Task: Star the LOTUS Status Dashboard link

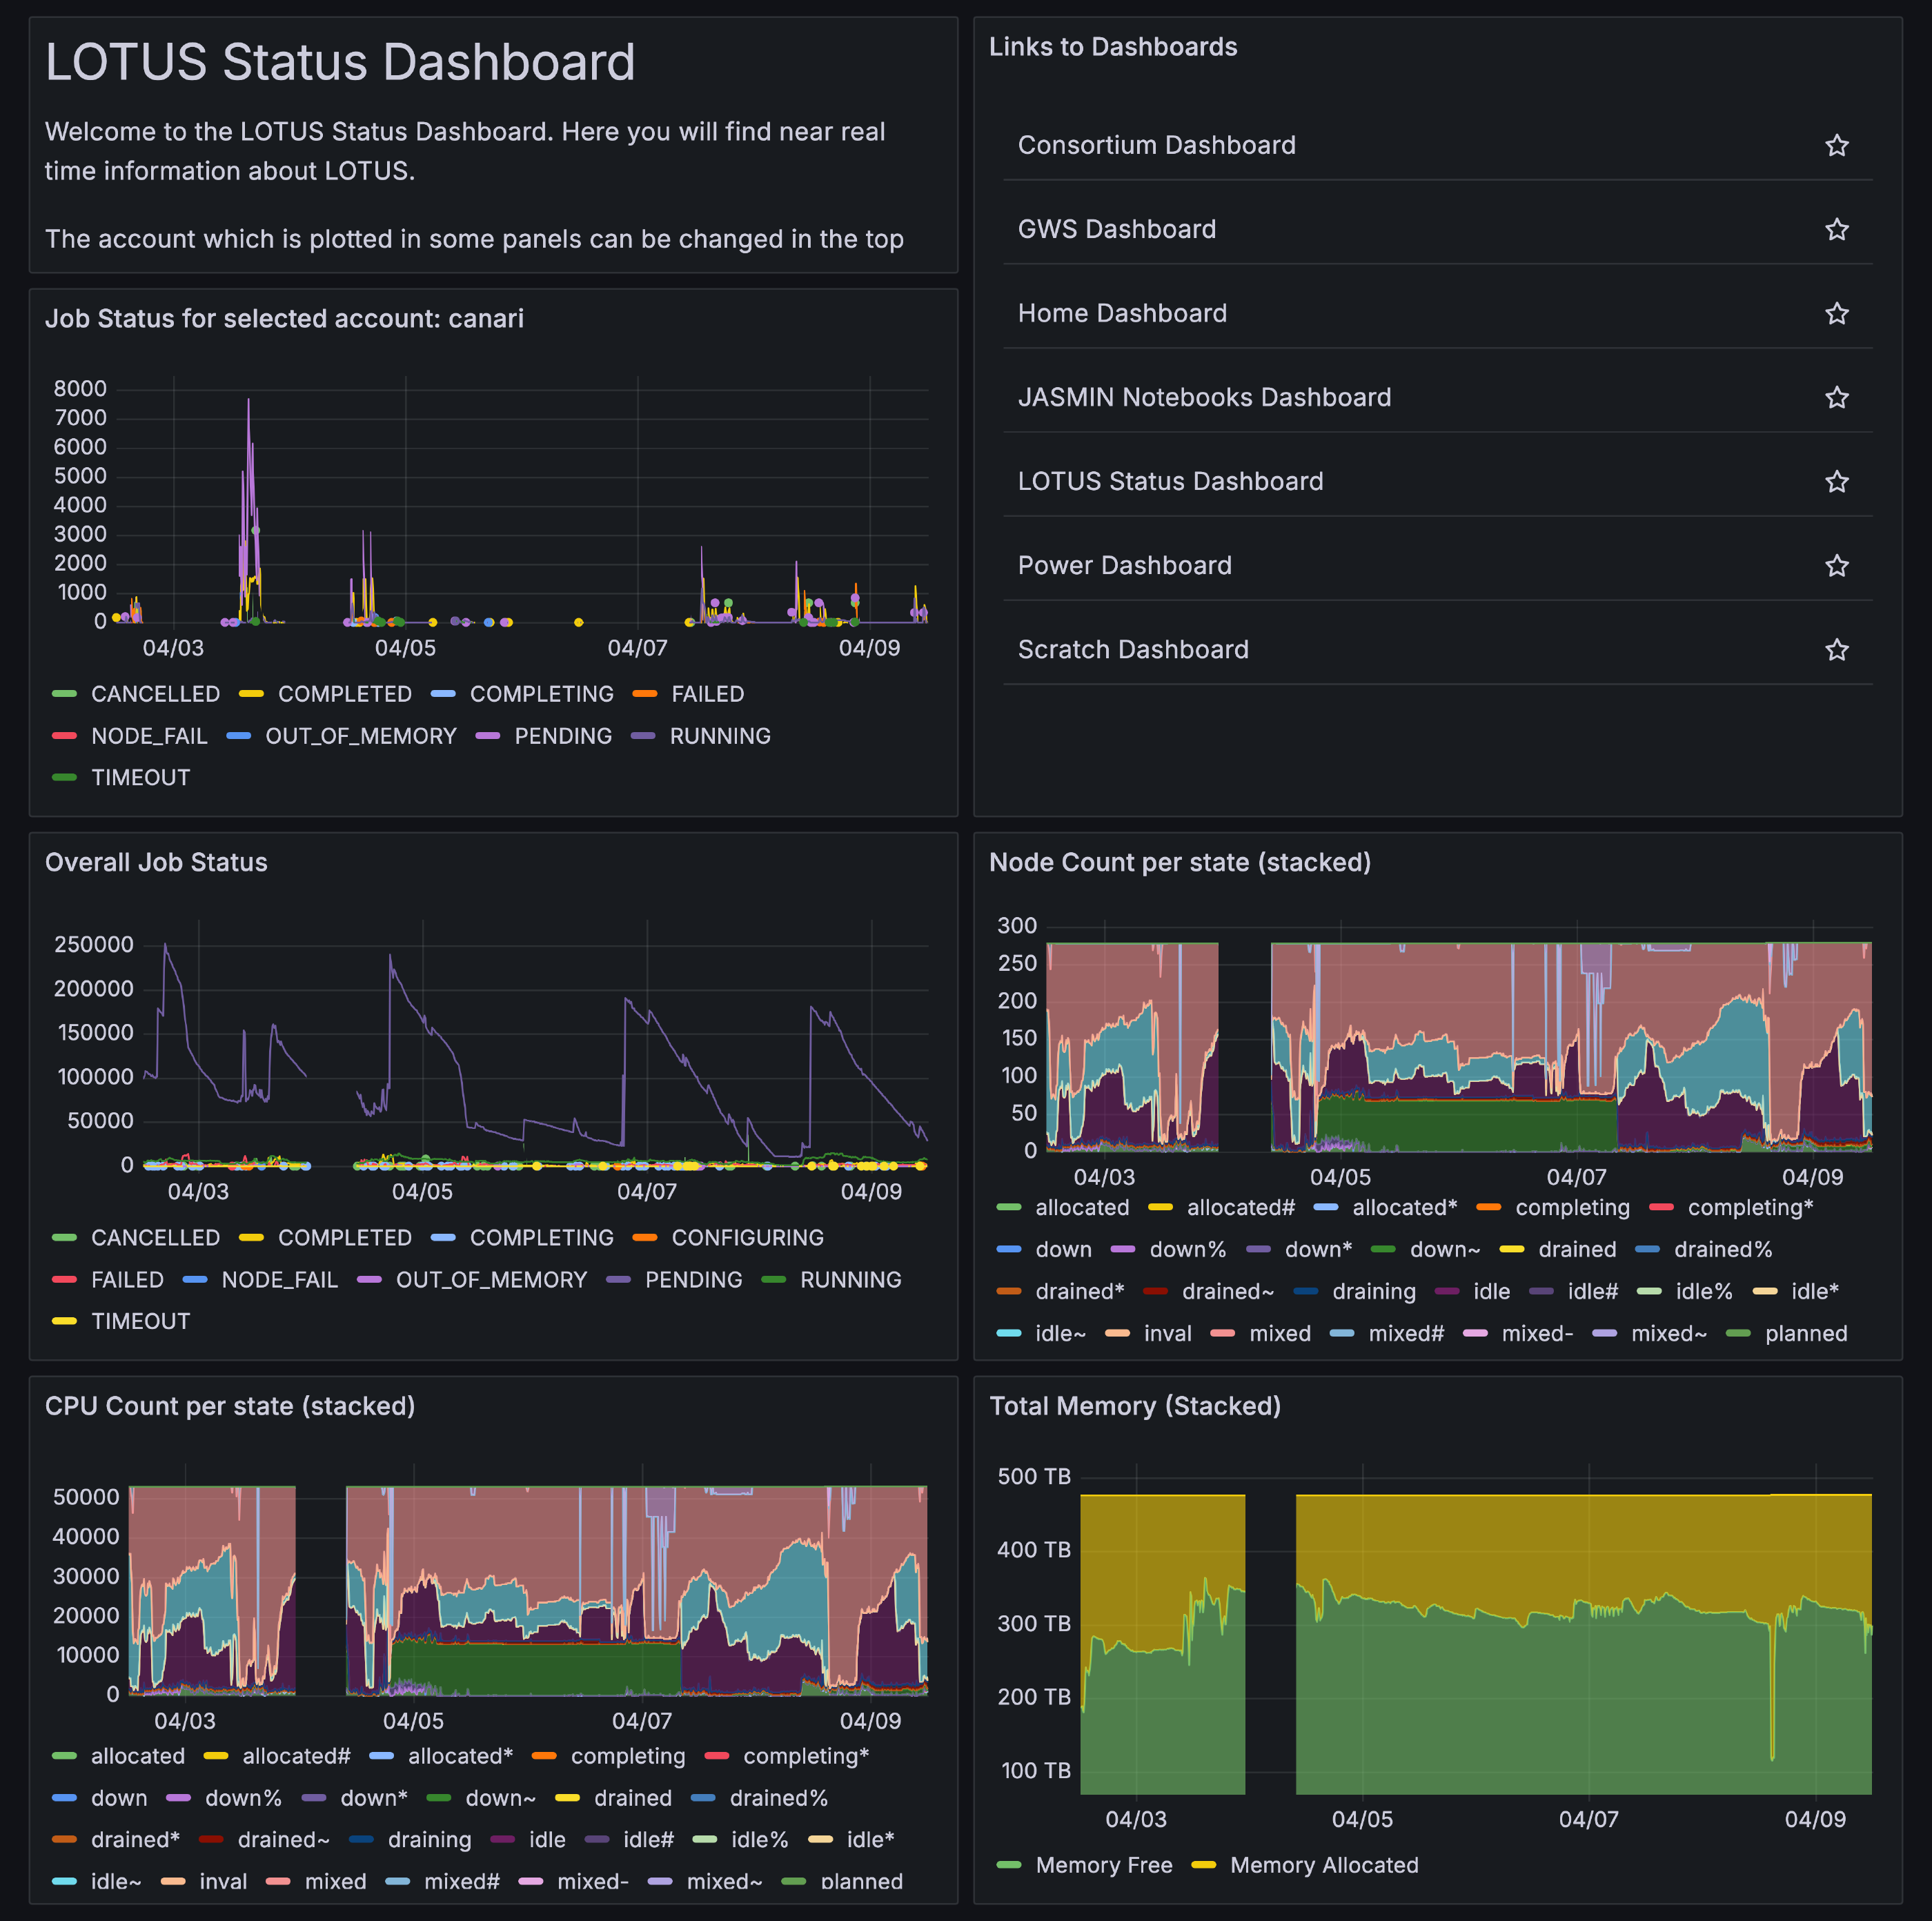Action: (x=1836, y=482)
